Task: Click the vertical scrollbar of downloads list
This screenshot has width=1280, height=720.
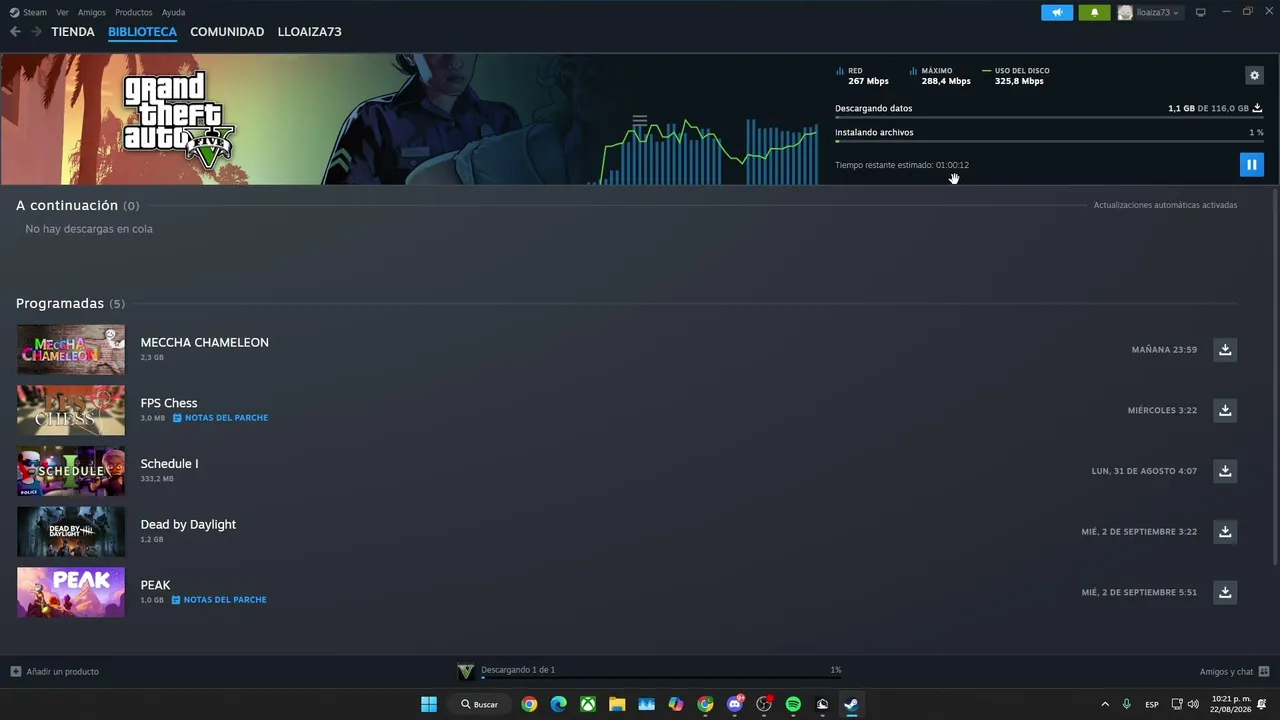Action: pyautogui.click(x=1275, y=375)
